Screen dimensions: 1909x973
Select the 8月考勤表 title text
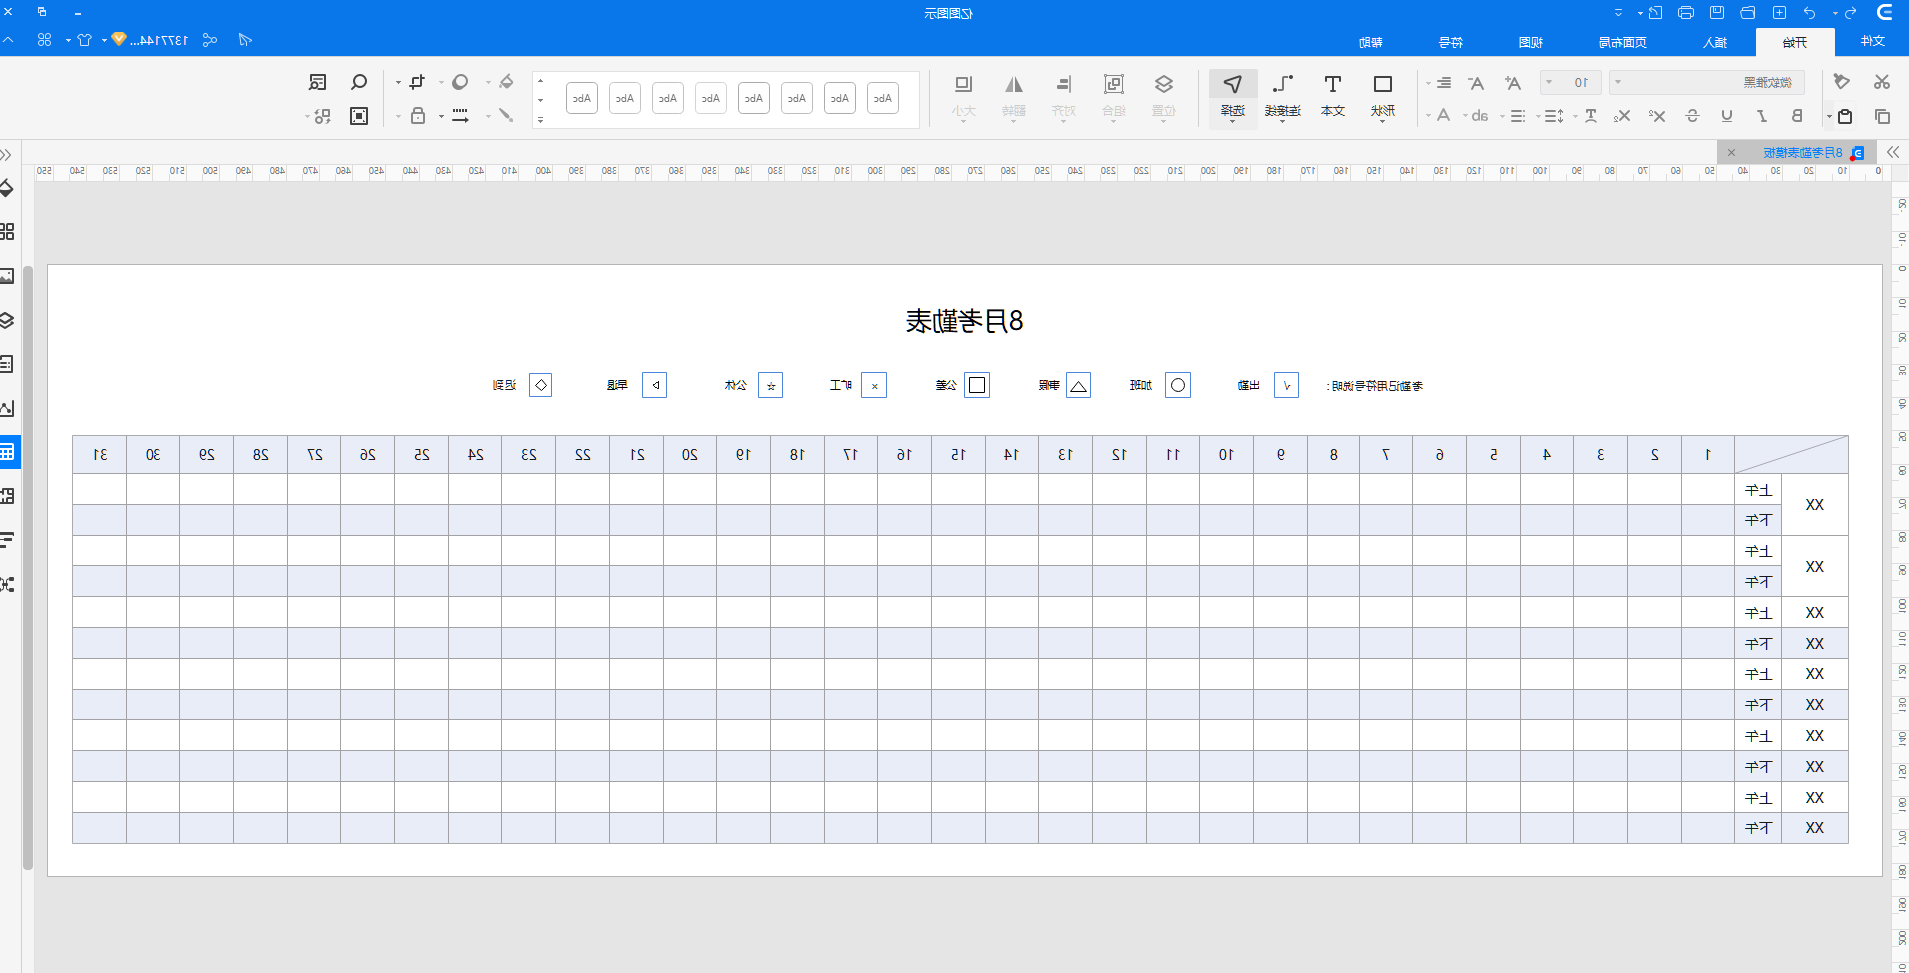(x=964, y=321)
